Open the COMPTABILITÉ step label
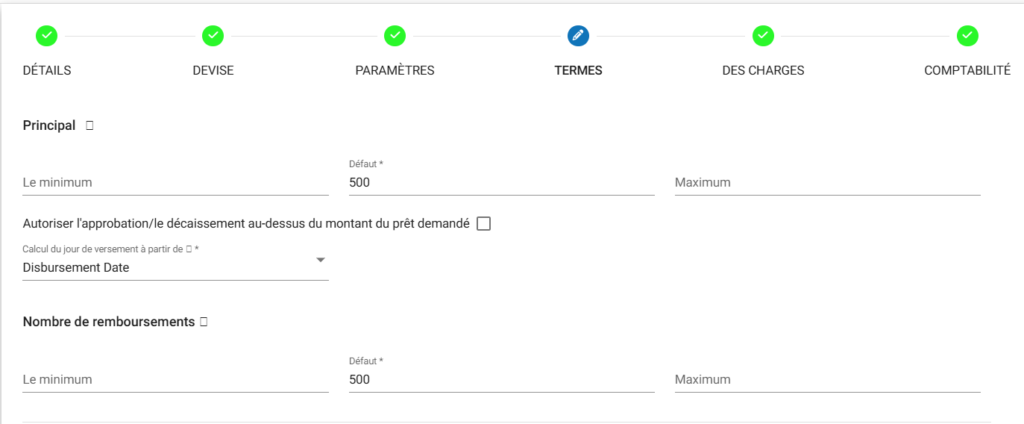 click(967, 71)
